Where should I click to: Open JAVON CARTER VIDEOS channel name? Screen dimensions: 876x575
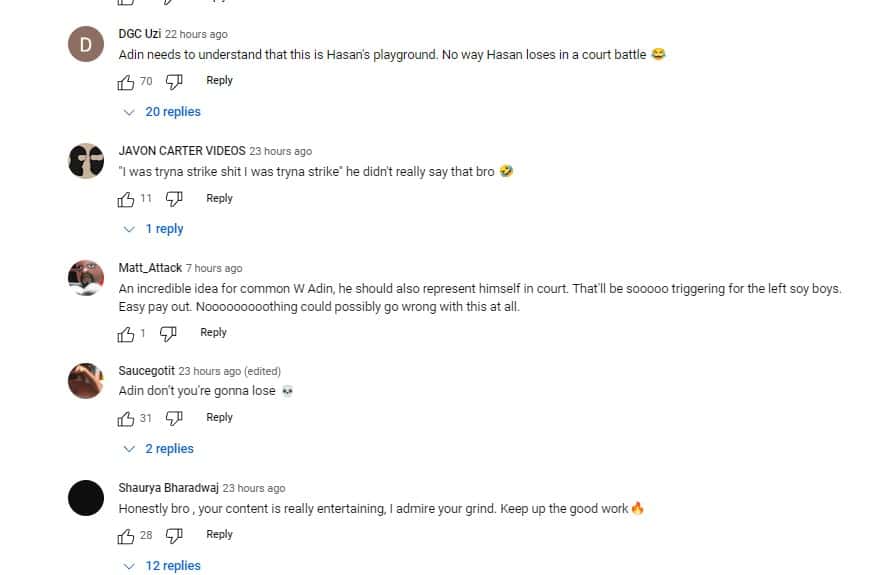(181, 151)
